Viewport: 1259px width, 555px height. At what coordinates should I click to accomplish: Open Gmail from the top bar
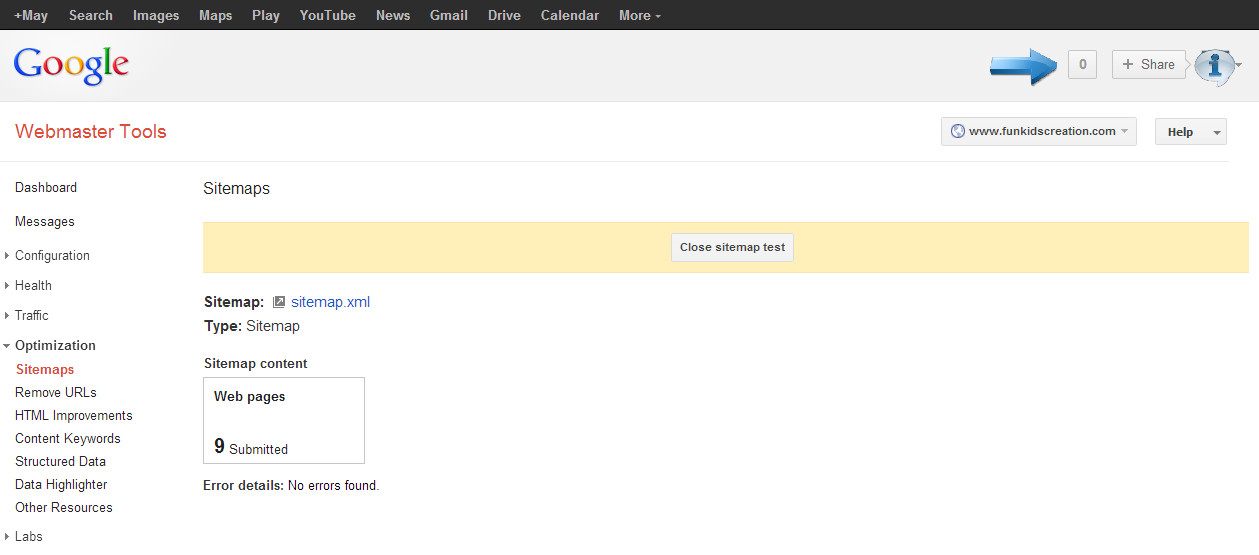tap(447, 15)
